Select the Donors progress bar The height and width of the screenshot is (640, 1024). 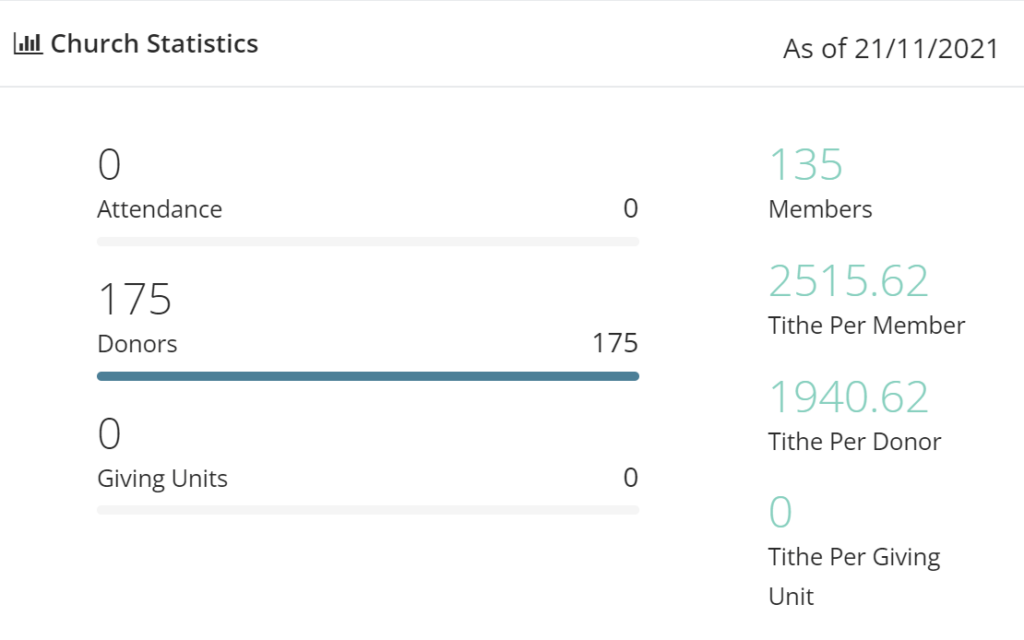coord(367,375)
